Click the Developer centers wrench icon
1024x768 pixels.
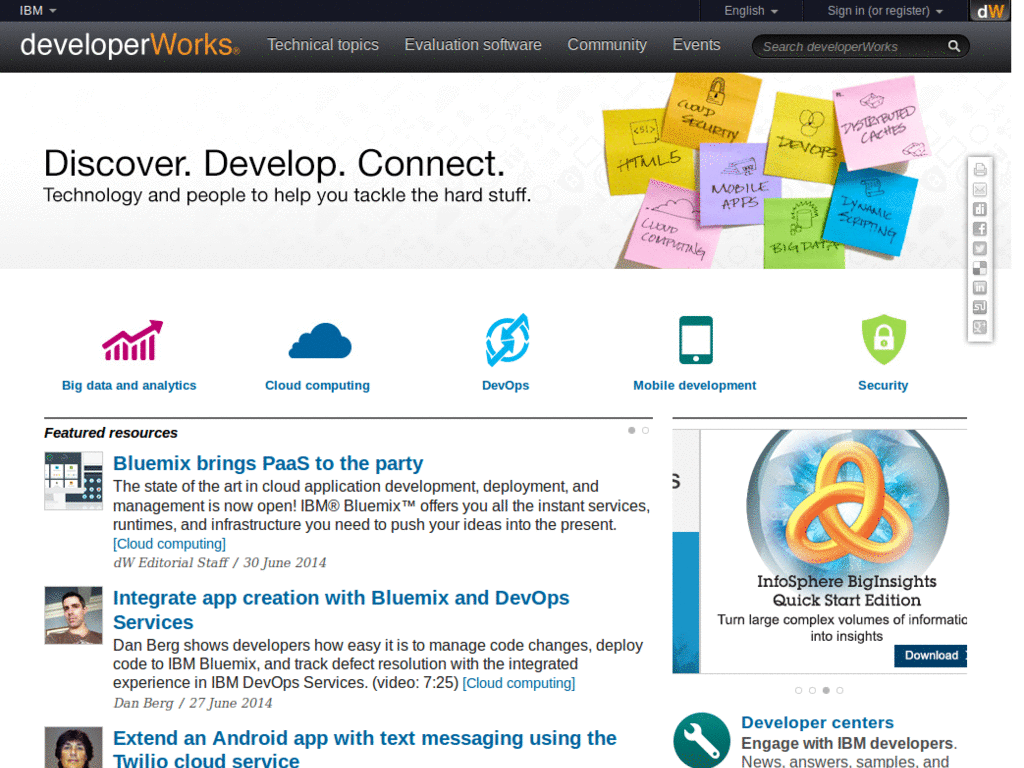(x=701, y=741)
